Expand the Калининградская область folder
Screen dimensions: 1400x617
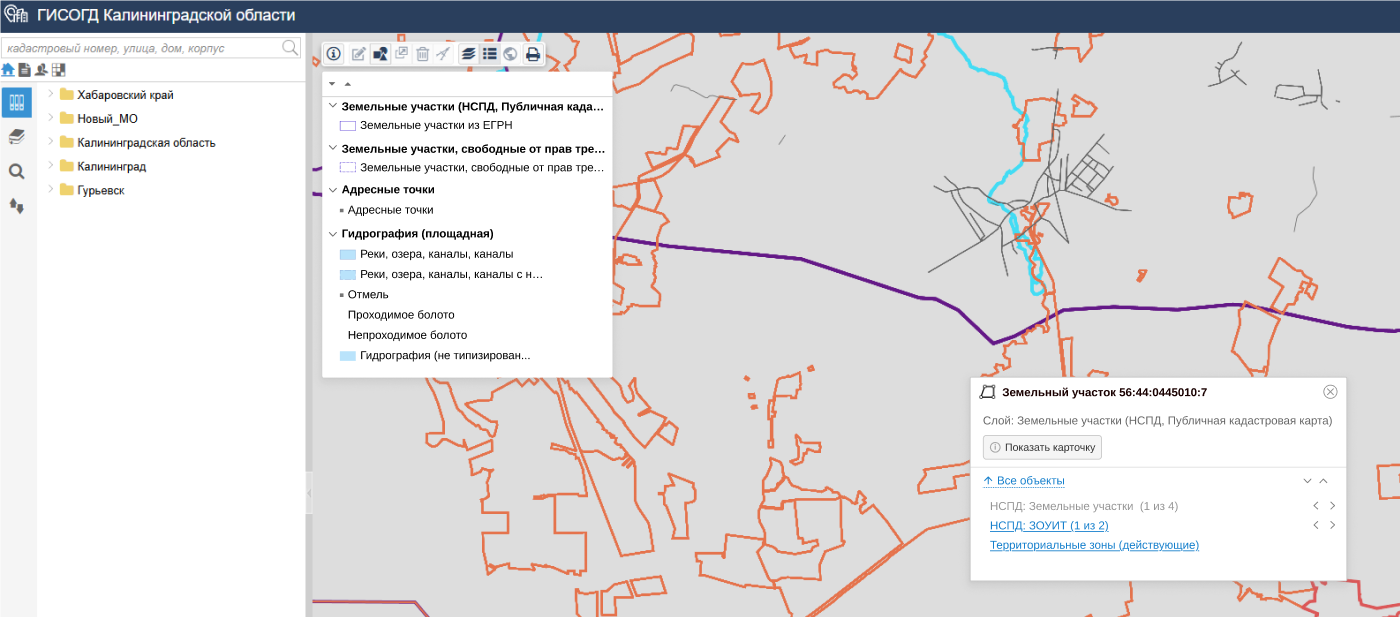point(50,142)
